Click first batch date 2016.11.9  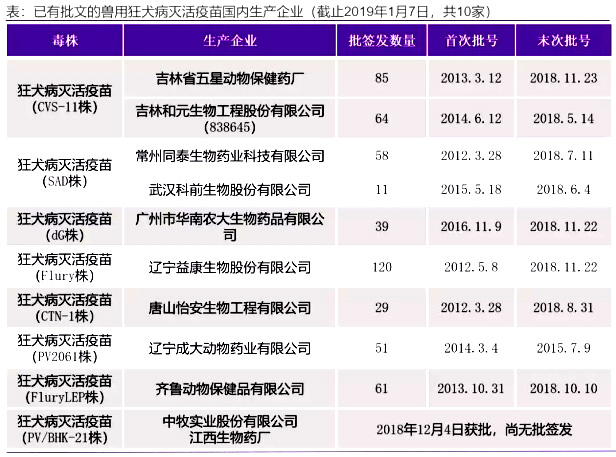(471, 226)
